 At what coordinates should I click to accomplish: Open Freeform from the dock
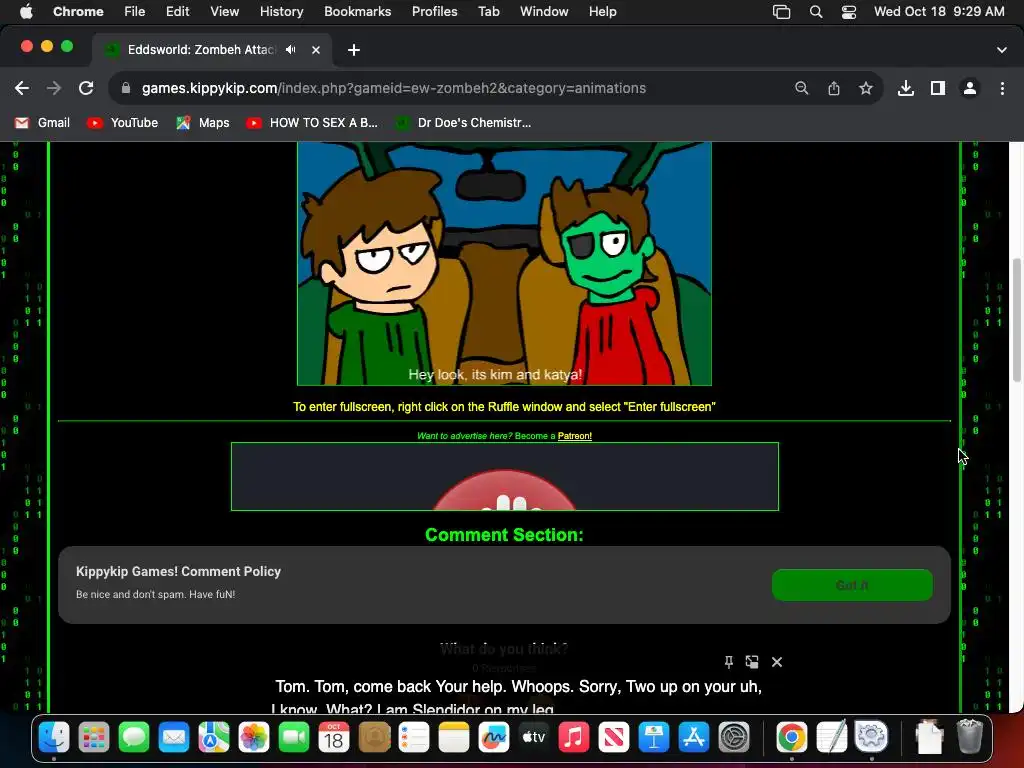click(x=494, y=737)
